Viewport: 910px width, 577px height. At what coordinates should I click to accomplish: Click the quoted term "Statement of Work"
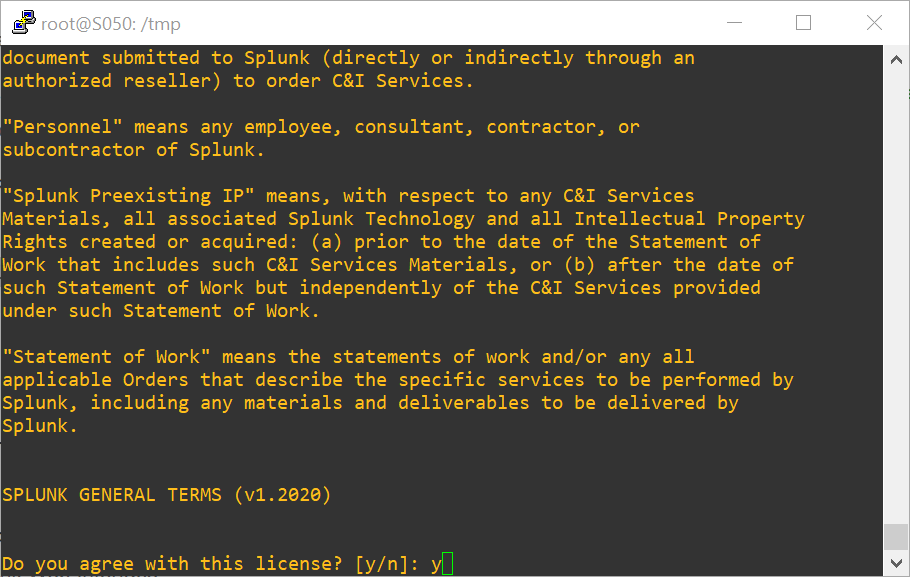[x=107, y=356]
